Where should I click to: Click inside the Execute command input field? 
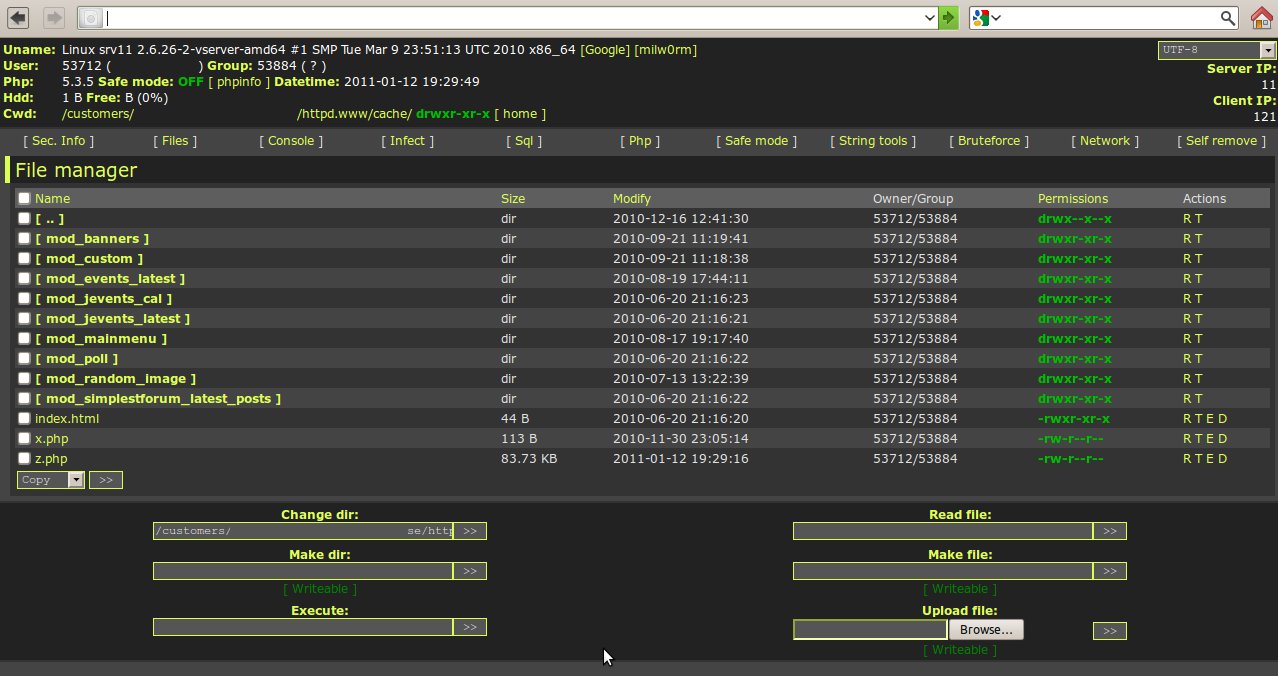click(x=302, y=627)
